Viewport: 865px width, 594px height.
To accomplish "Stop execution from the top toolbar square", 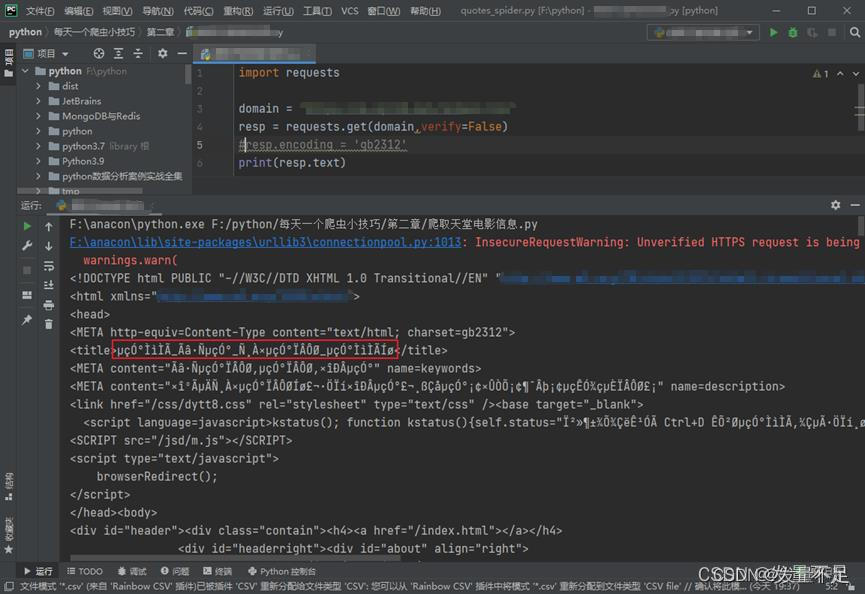I will [x=831, y=33].
